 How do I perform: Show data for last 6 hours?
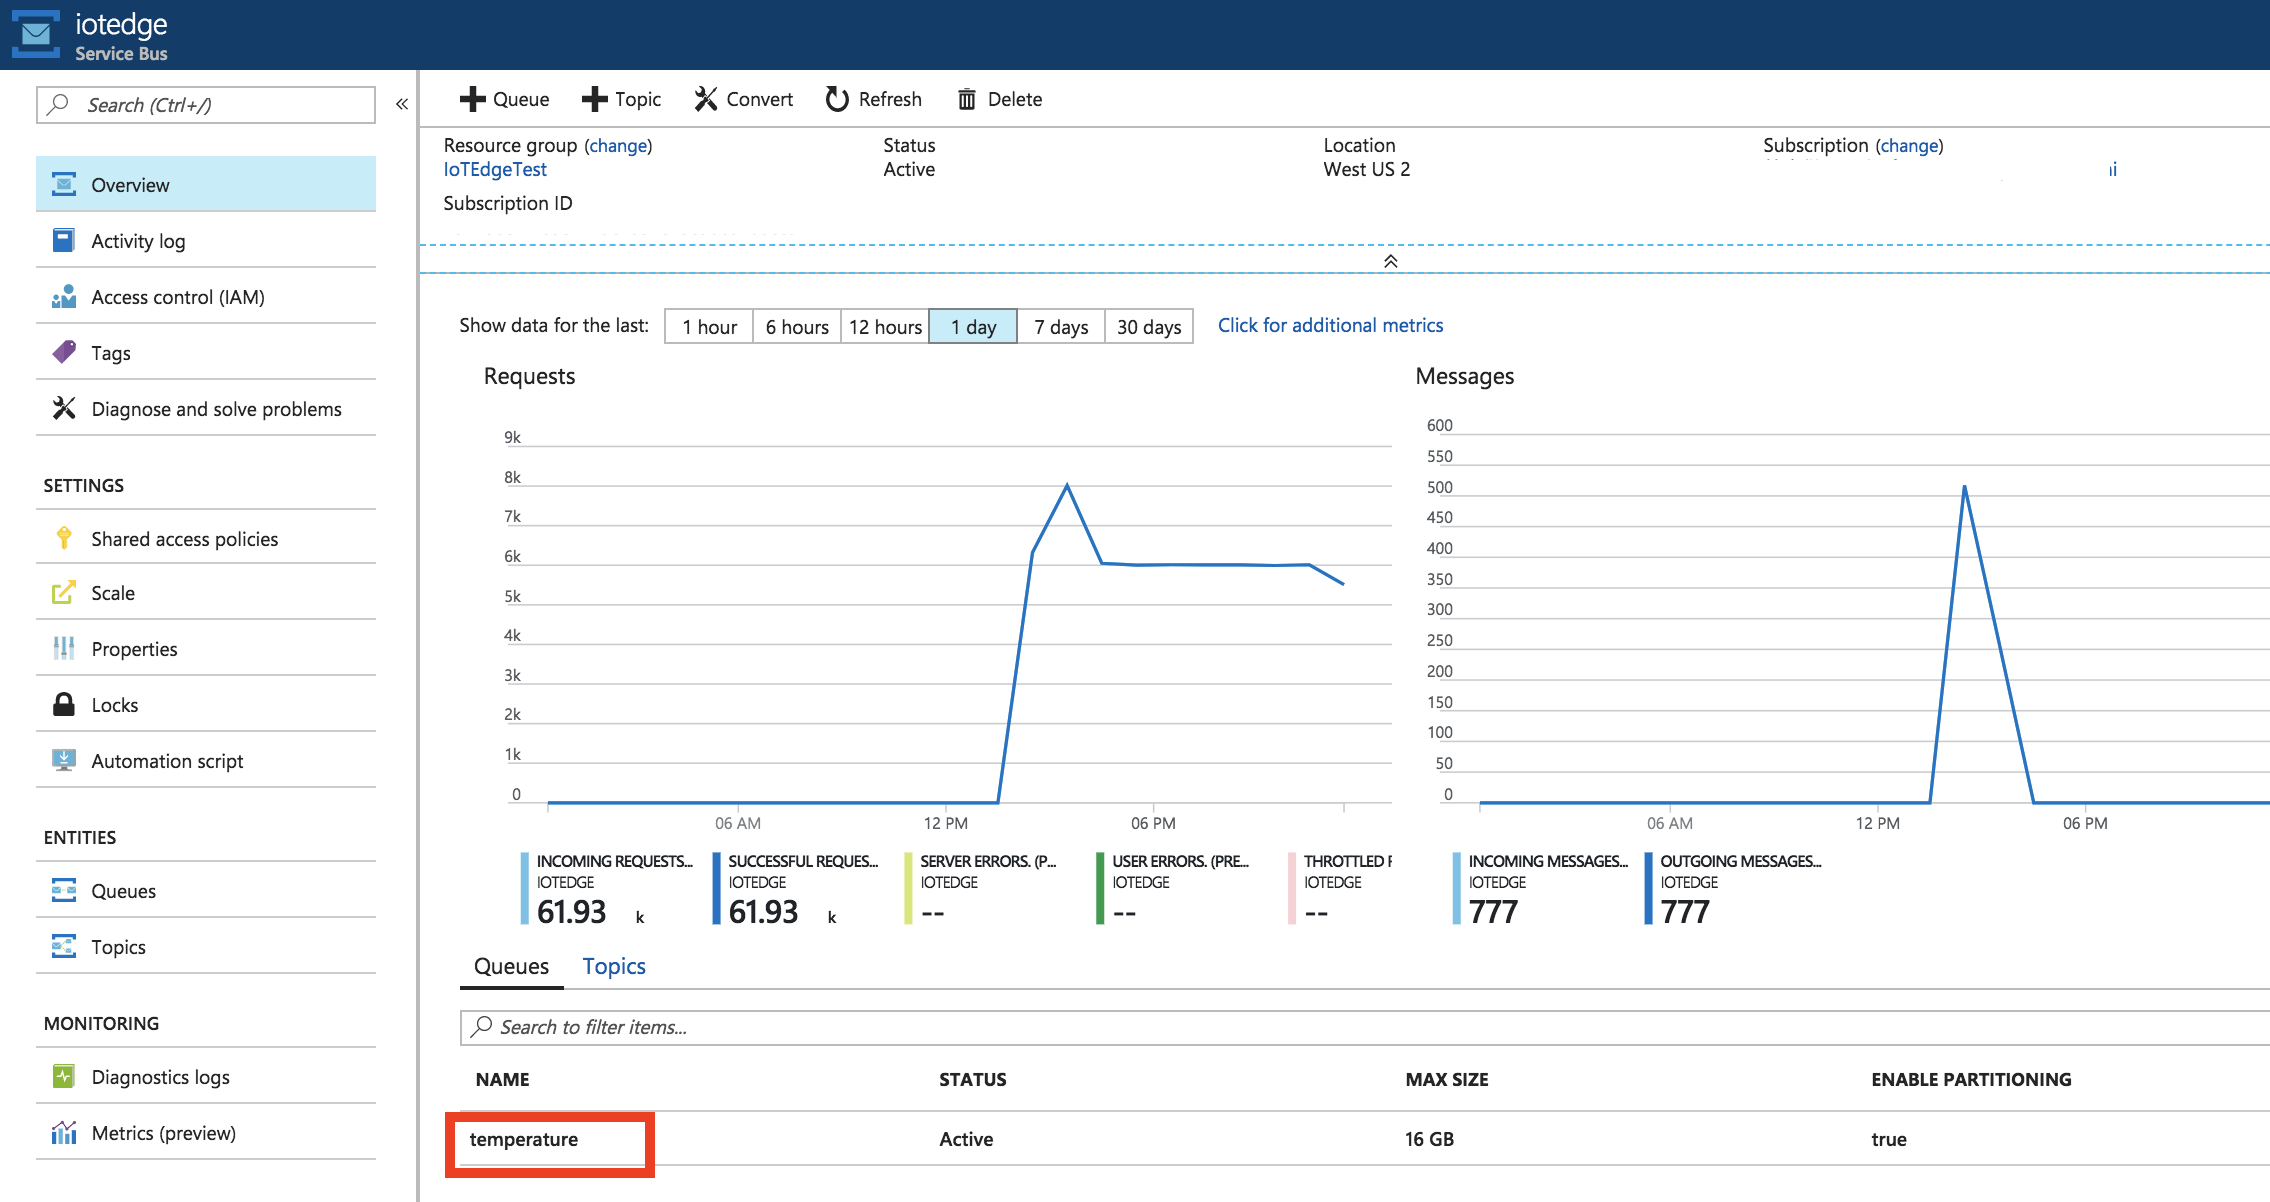pos(797,327)
